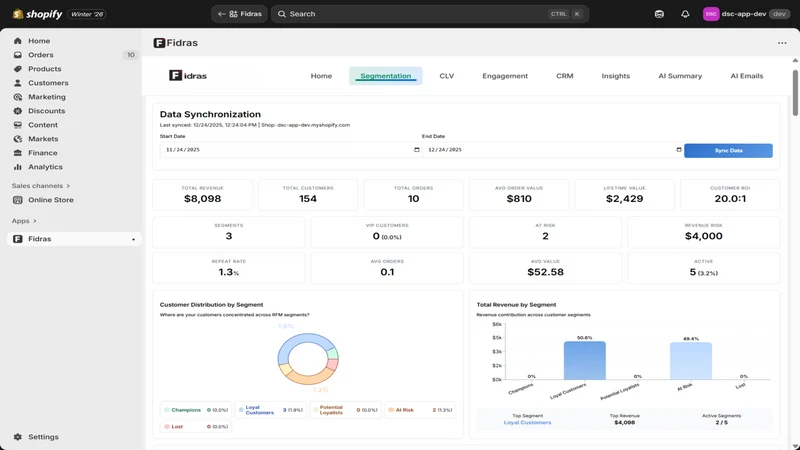
Task: Click the Total Revenue $8,098 card
Action: point(203,194)
